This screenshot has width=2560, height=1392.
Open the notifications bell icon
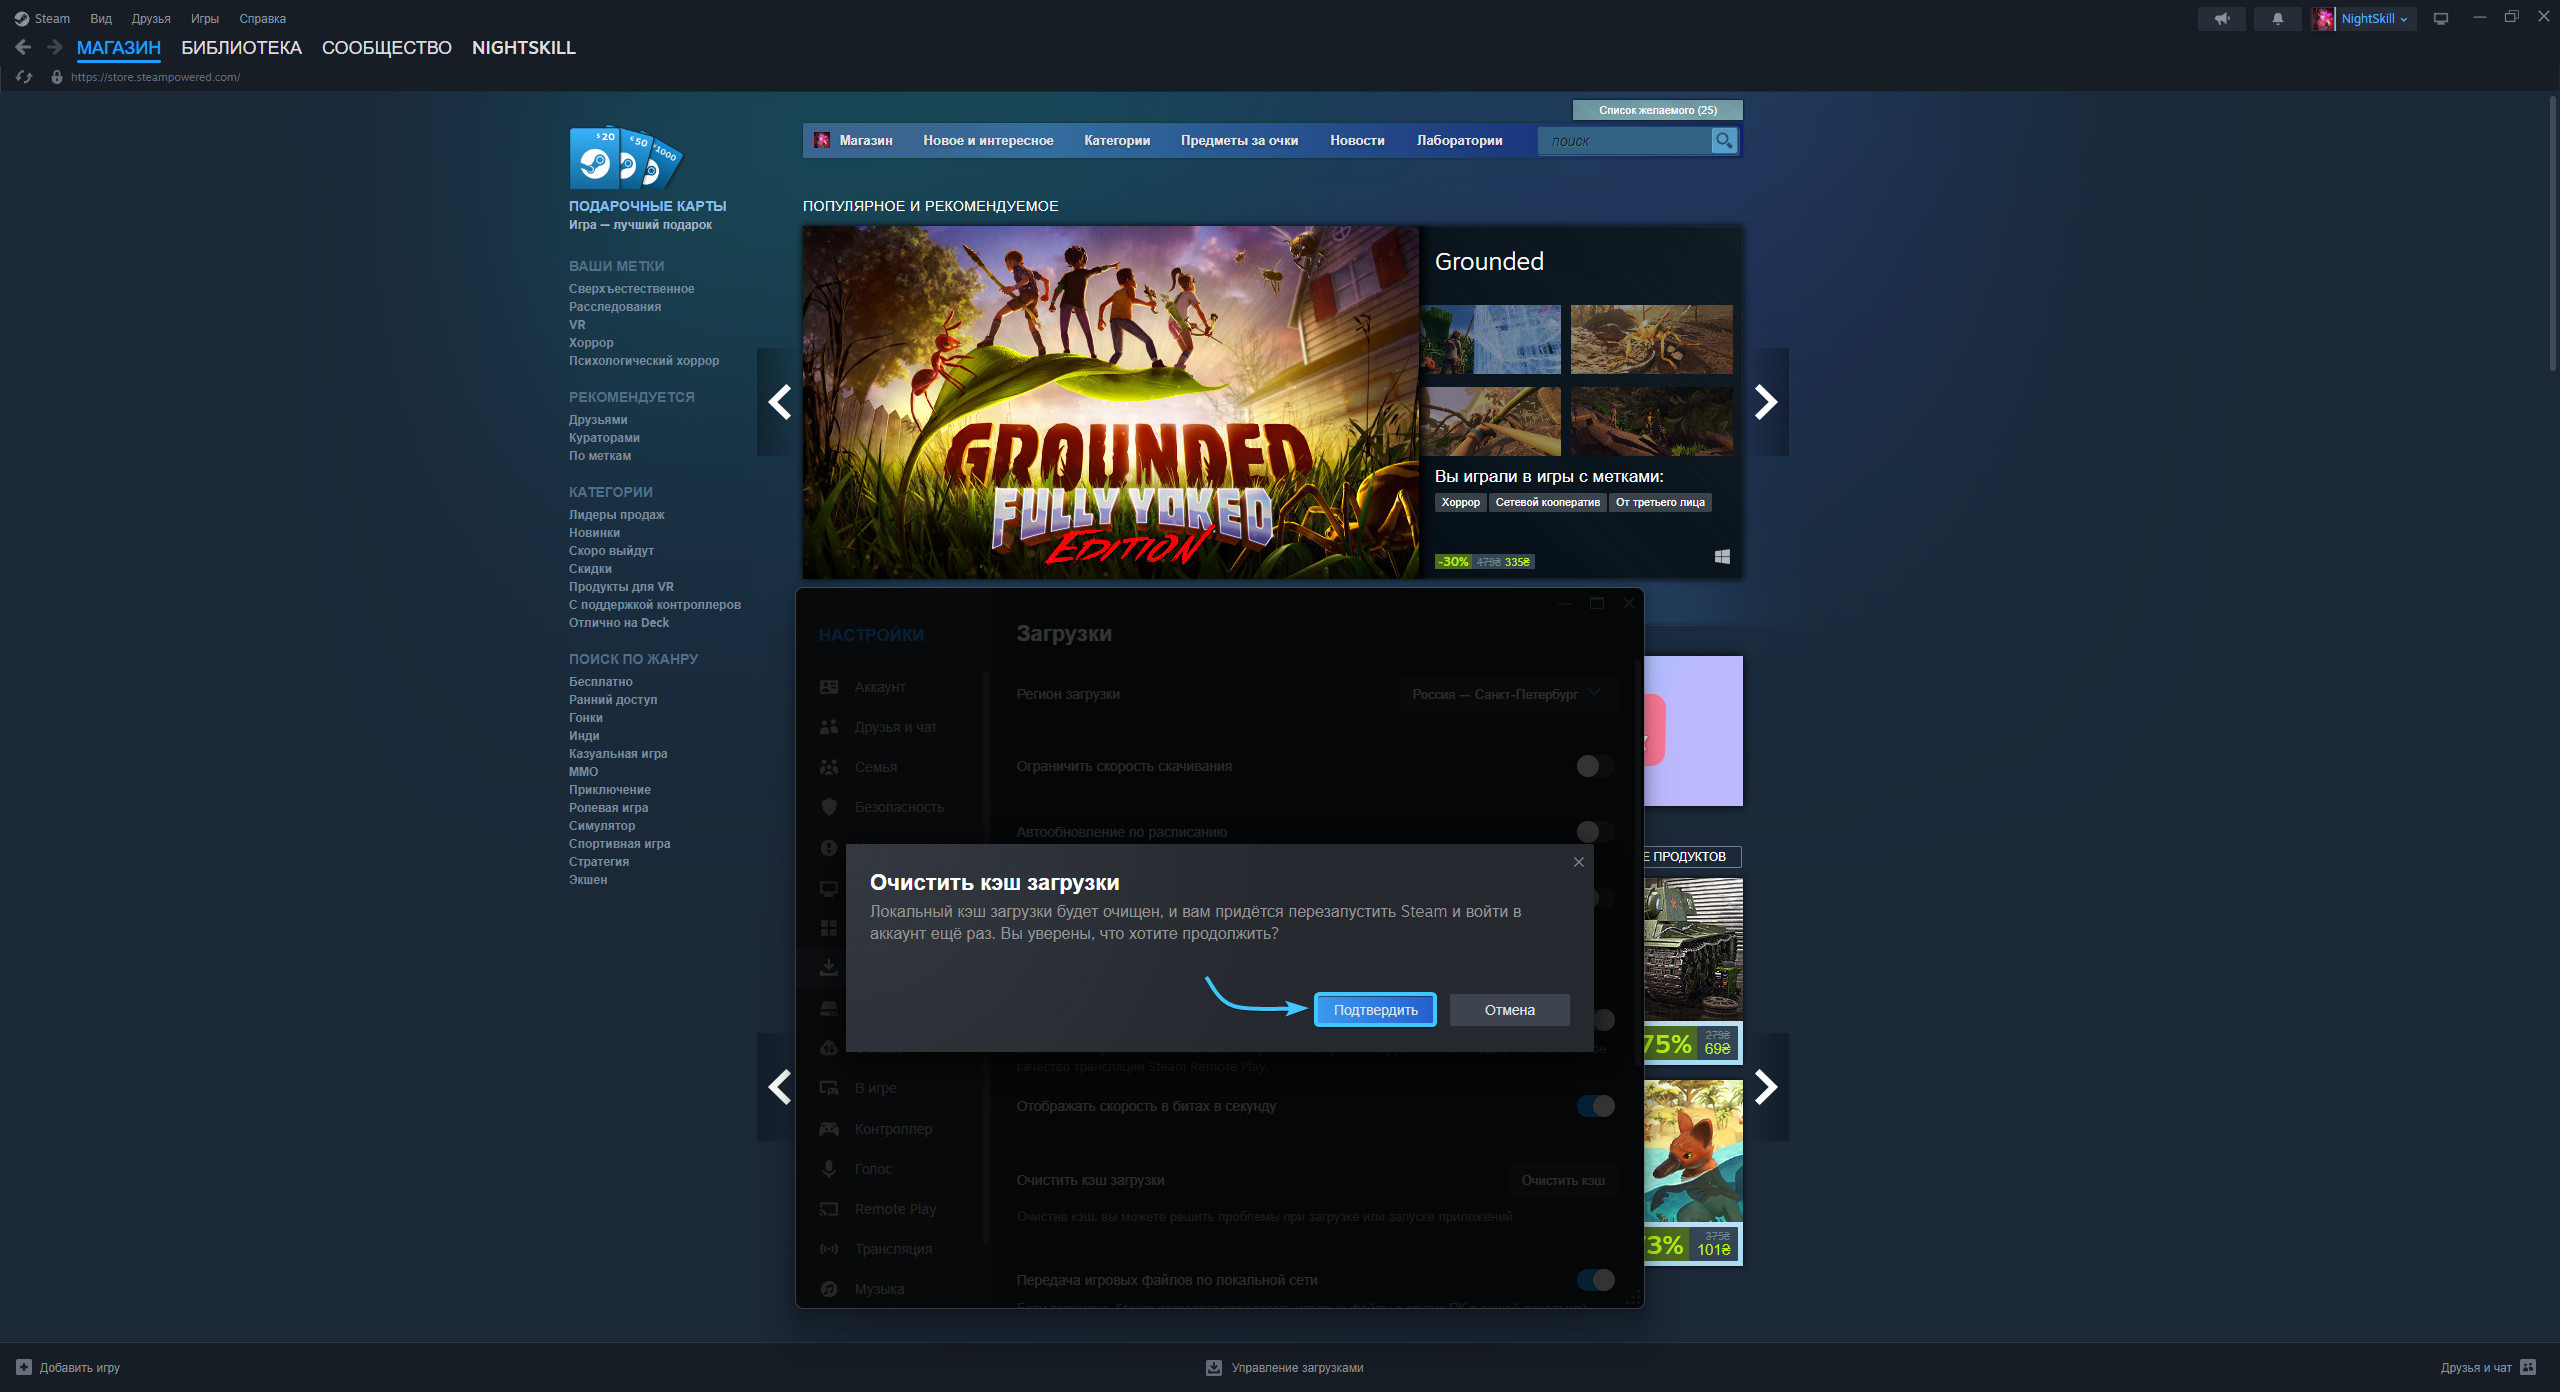coord(2277,19)
